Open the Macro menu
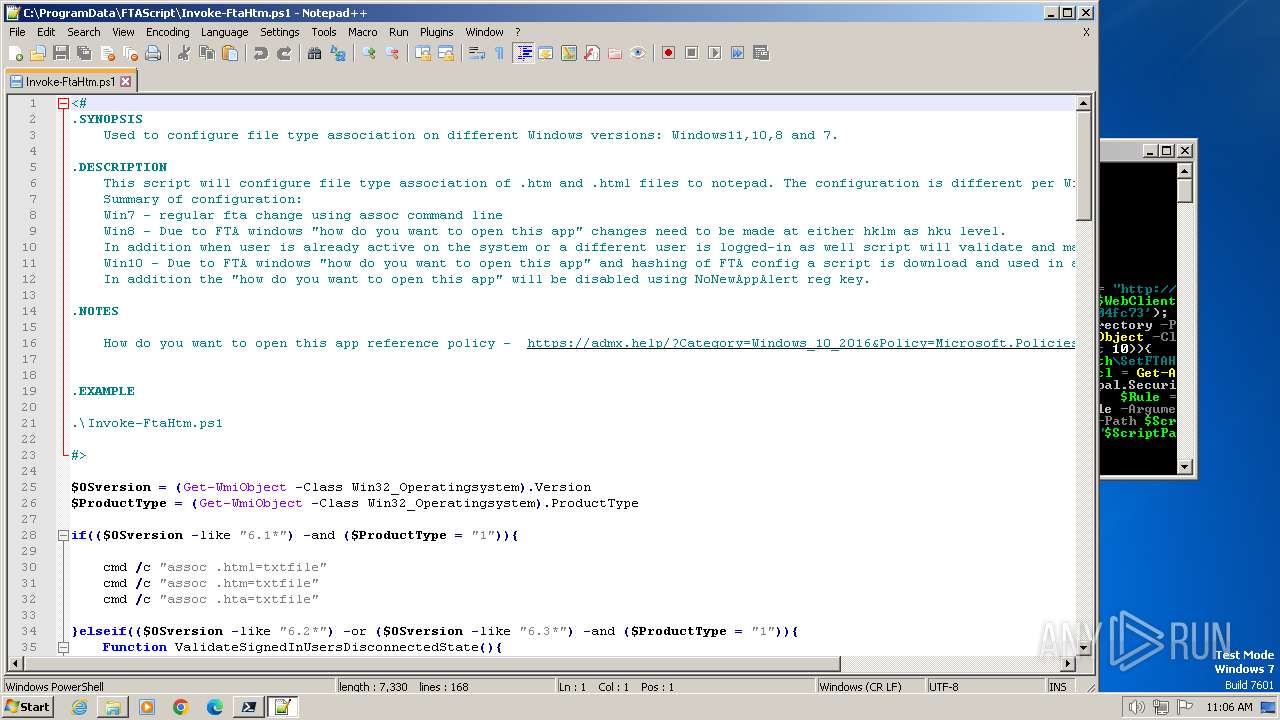Screen dimensions: 1280x720 click(362, 32)
